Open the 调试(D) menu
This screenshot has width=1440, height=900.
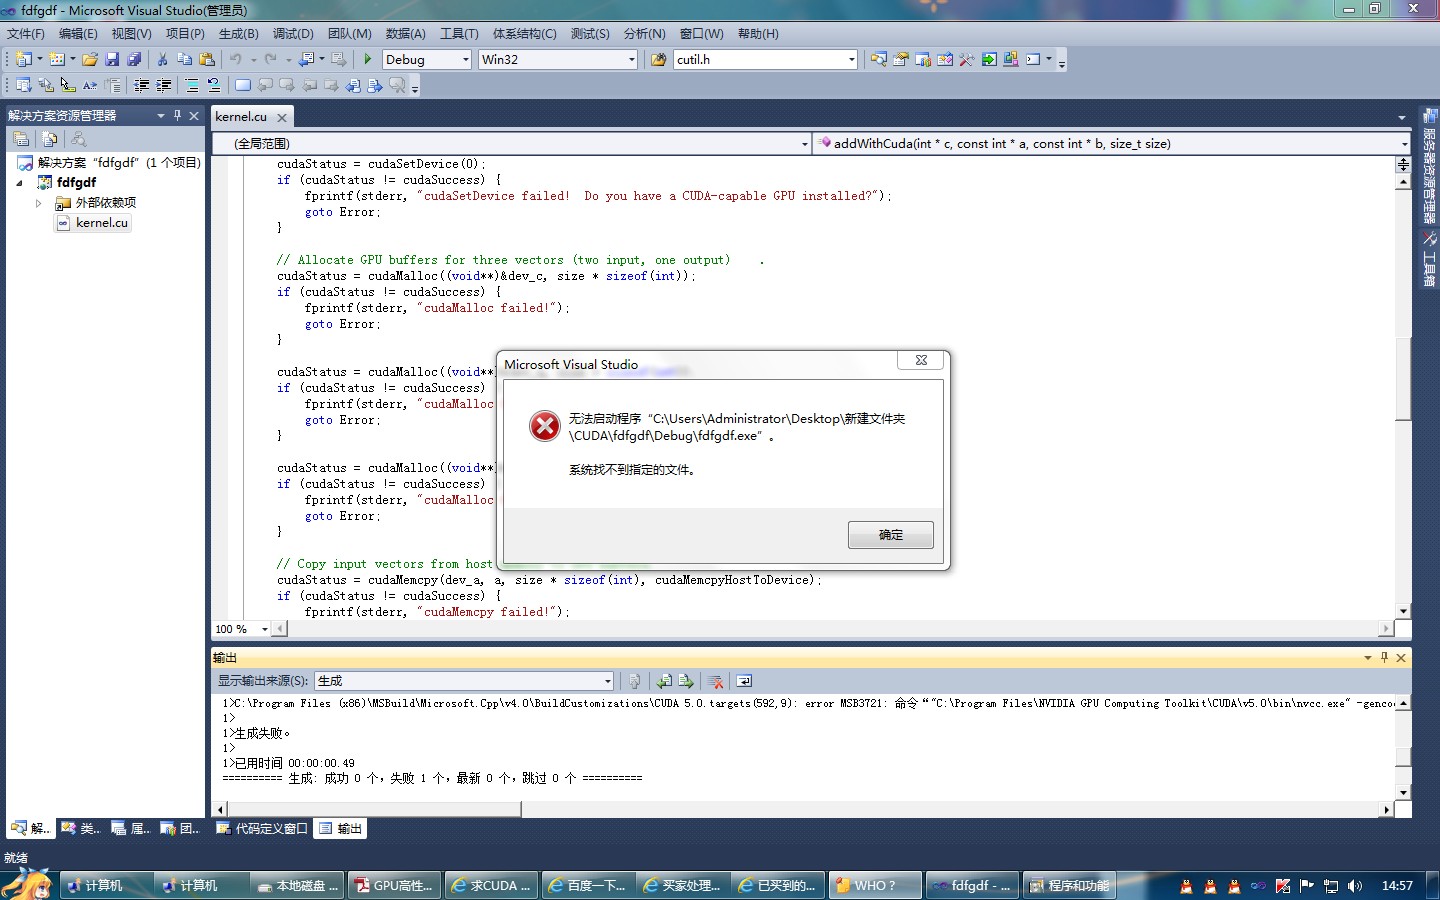tap(293, 34)
